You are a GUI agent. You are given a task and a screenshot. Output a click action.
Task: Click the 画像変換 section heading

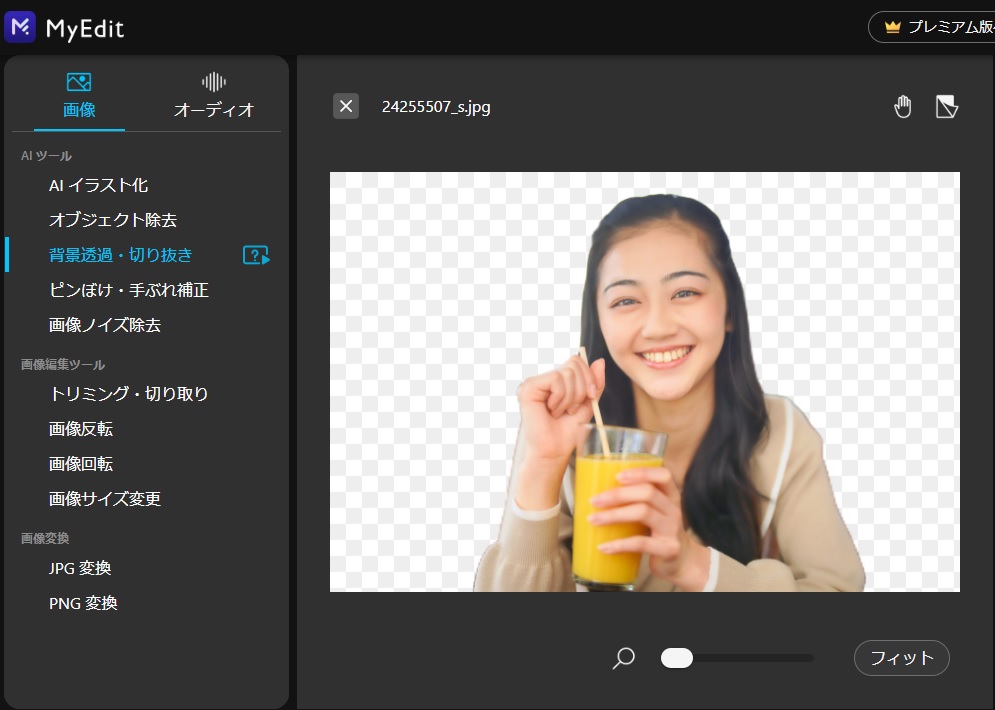45,539
